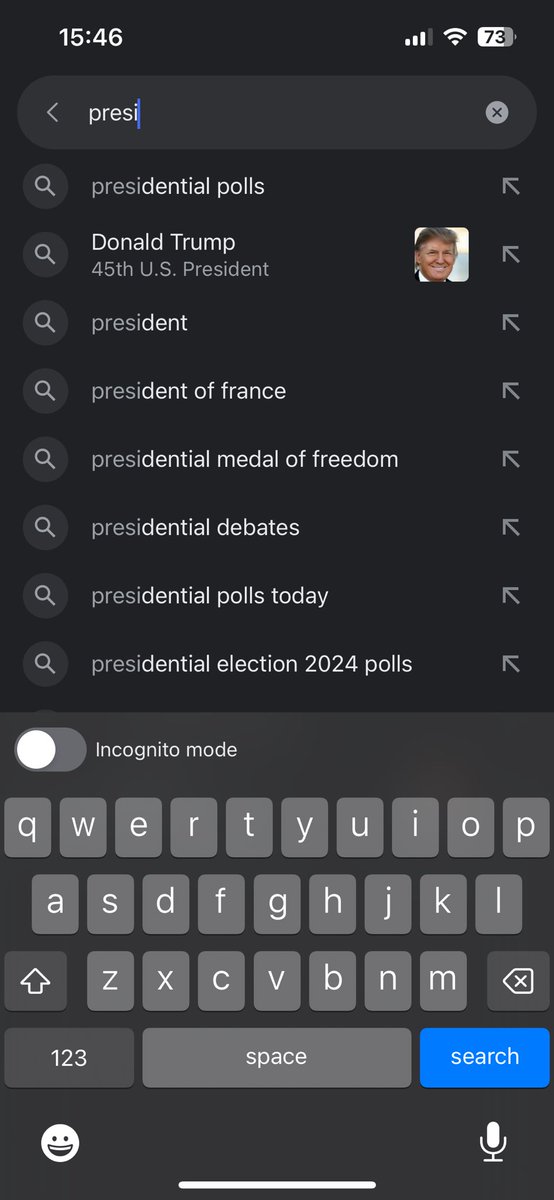Image resolution: width=554 pixels, height=1200 pixels.
Task: Open the emoji keyboard
Action: pyautogui.click(x=60, y=1142)
